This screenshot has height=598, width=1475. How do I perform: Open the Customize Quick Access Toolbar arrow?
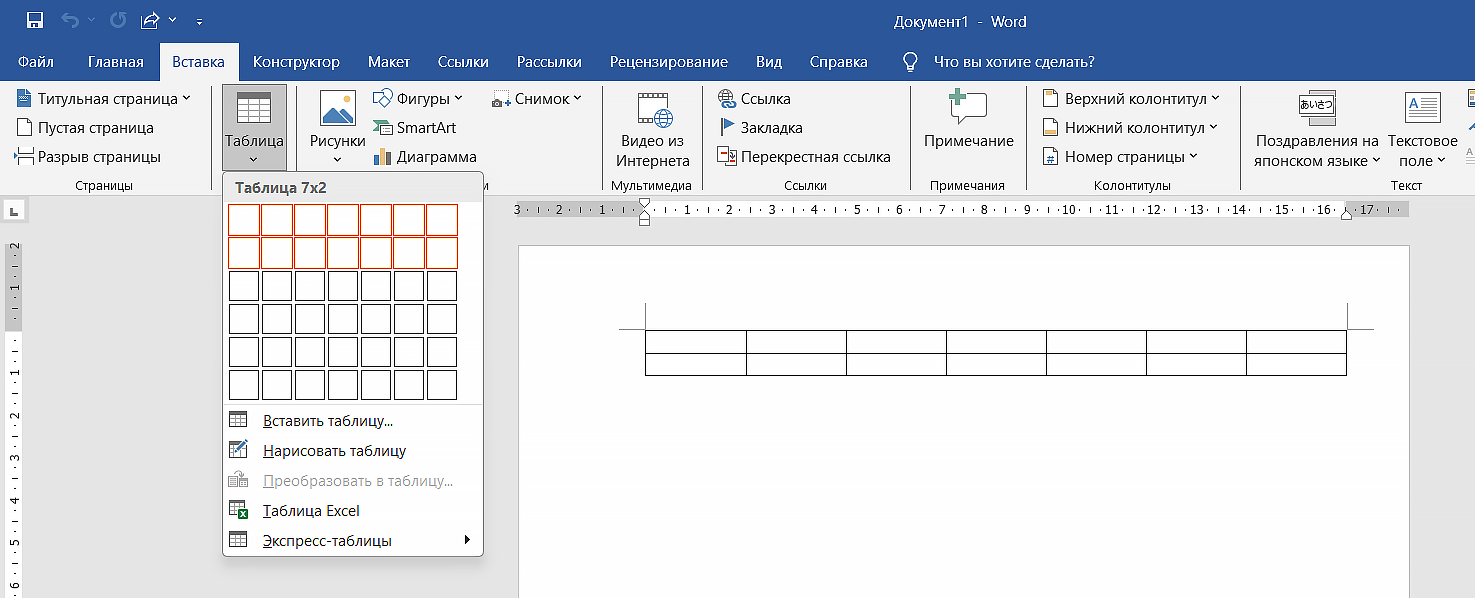[199, 21]
